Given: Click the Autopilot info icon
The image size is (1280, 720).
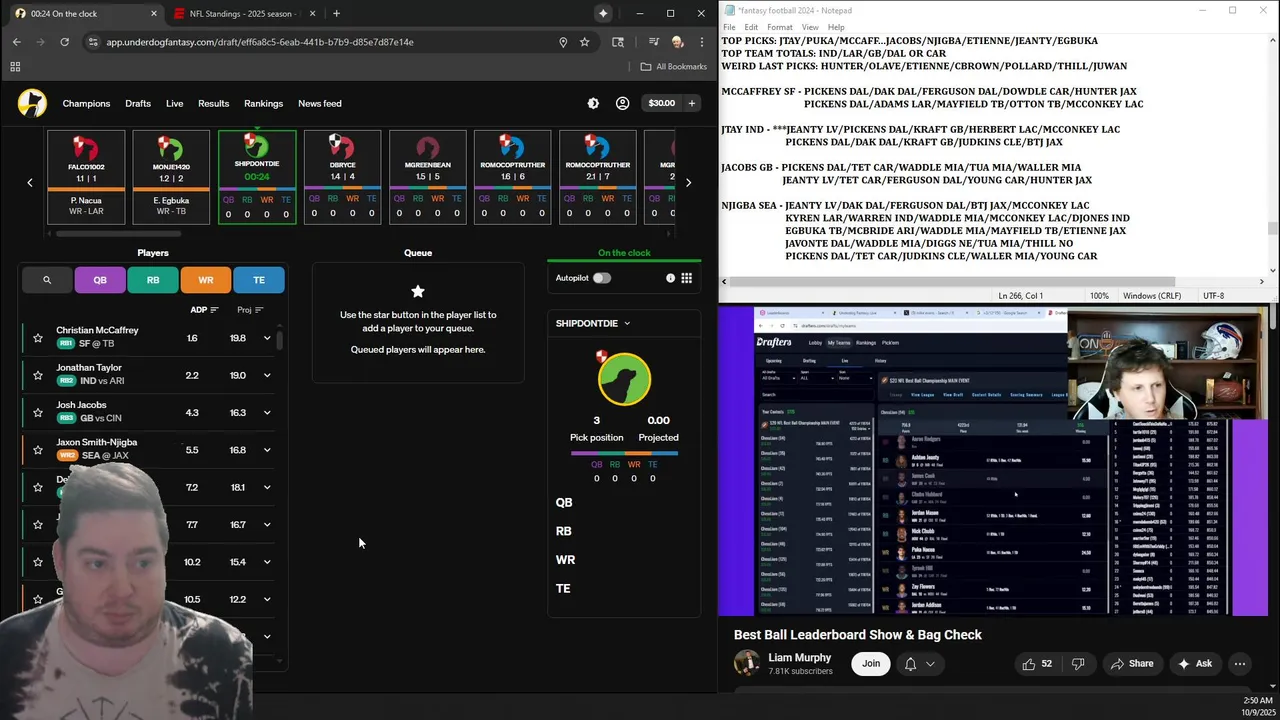Looking at the screenshot, I should click(670, 278).
